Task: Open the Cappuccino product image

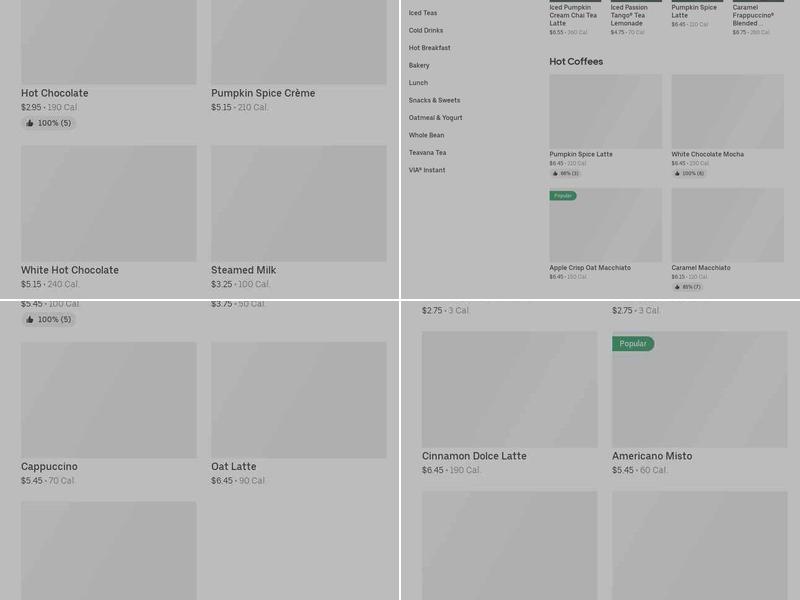Action: (x=109, y=400)
